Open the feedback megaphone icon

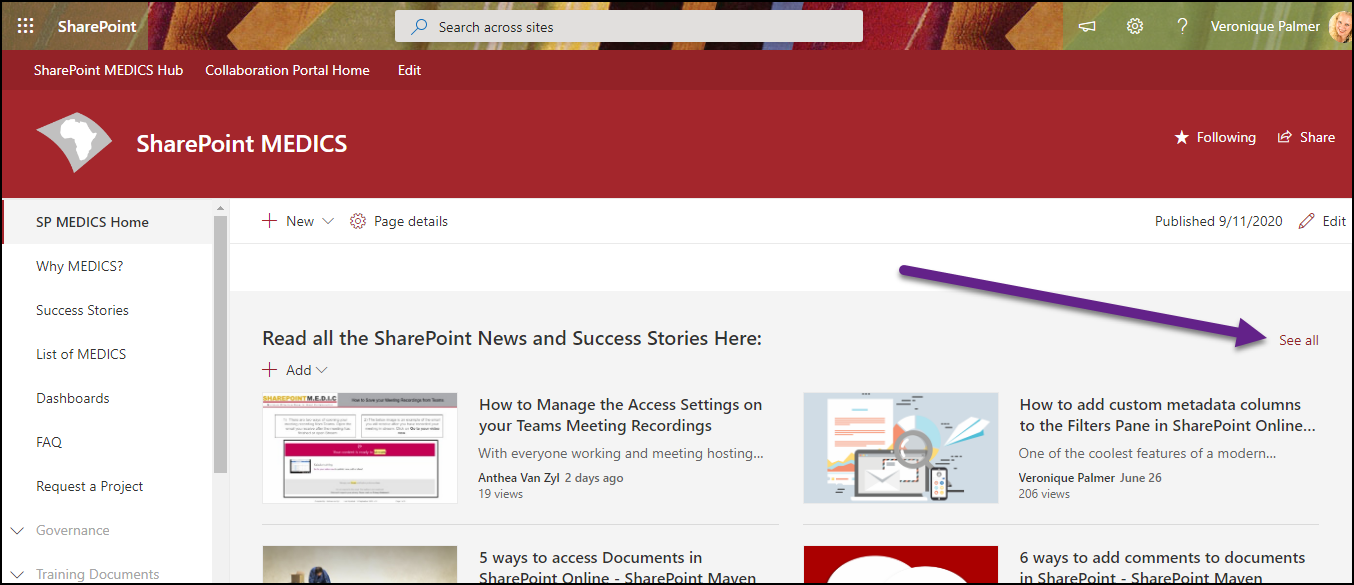[1086, 27]
